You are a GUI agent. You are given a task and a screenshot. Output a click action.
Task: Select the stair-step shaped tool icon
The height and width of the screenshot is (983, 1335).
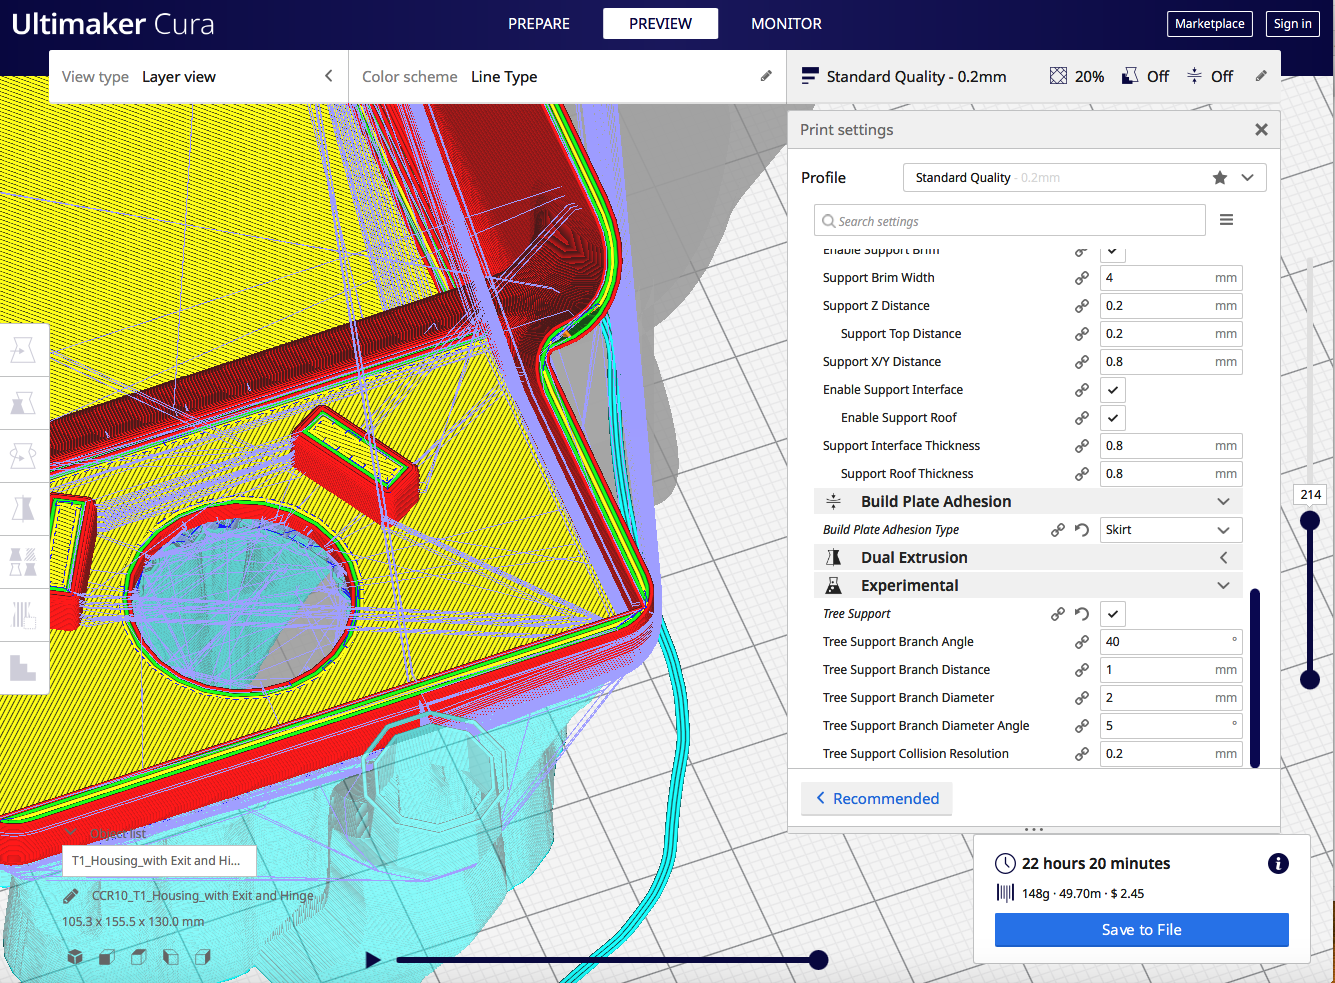(23, 667)
